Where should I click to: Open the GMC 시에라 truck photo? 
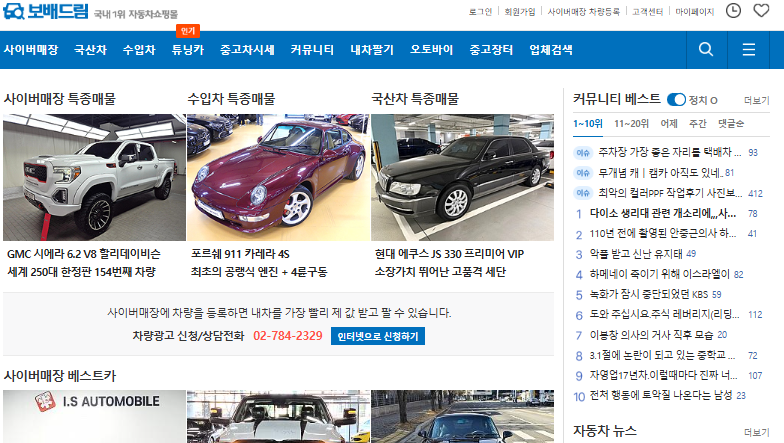94,178
